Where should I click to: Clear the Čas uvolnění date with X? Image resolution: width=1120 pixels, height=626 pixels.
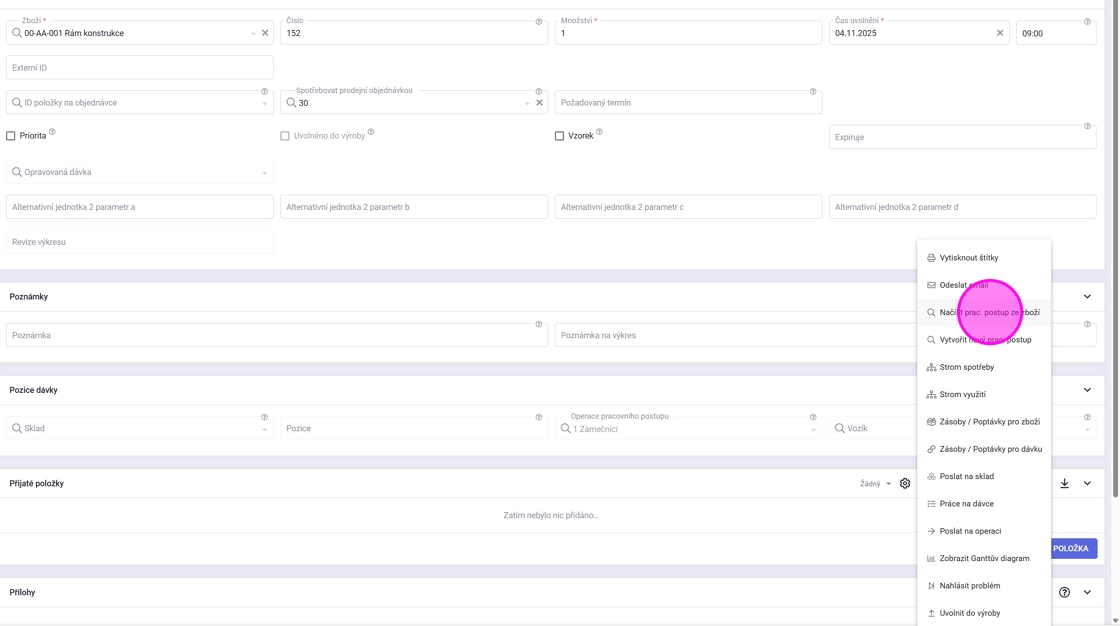coord(1000,33)
